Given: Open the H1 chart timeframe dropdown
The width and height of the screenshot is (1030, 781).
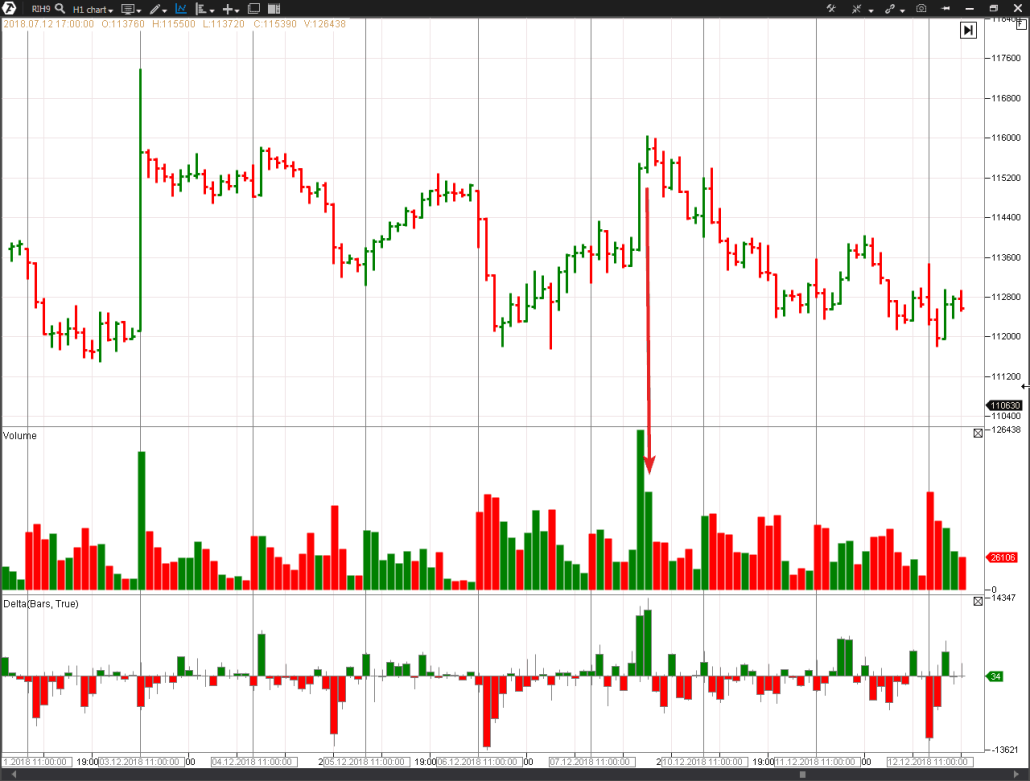Looking at the screenshot, I should (x=92, y=9).
